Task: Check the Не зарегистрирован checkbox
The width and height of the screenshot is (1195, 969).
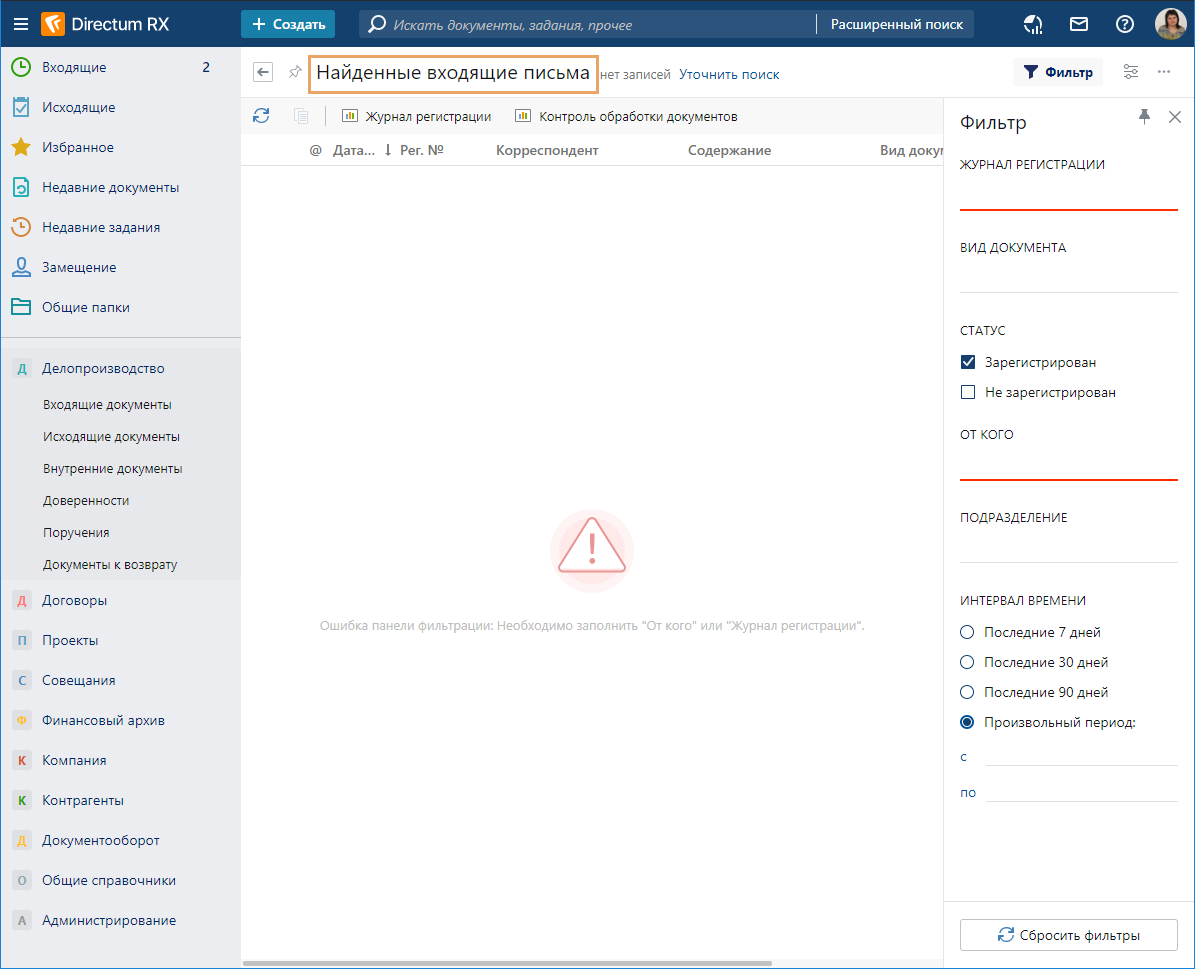Action: pyautogui.click(x=967, y=393)
